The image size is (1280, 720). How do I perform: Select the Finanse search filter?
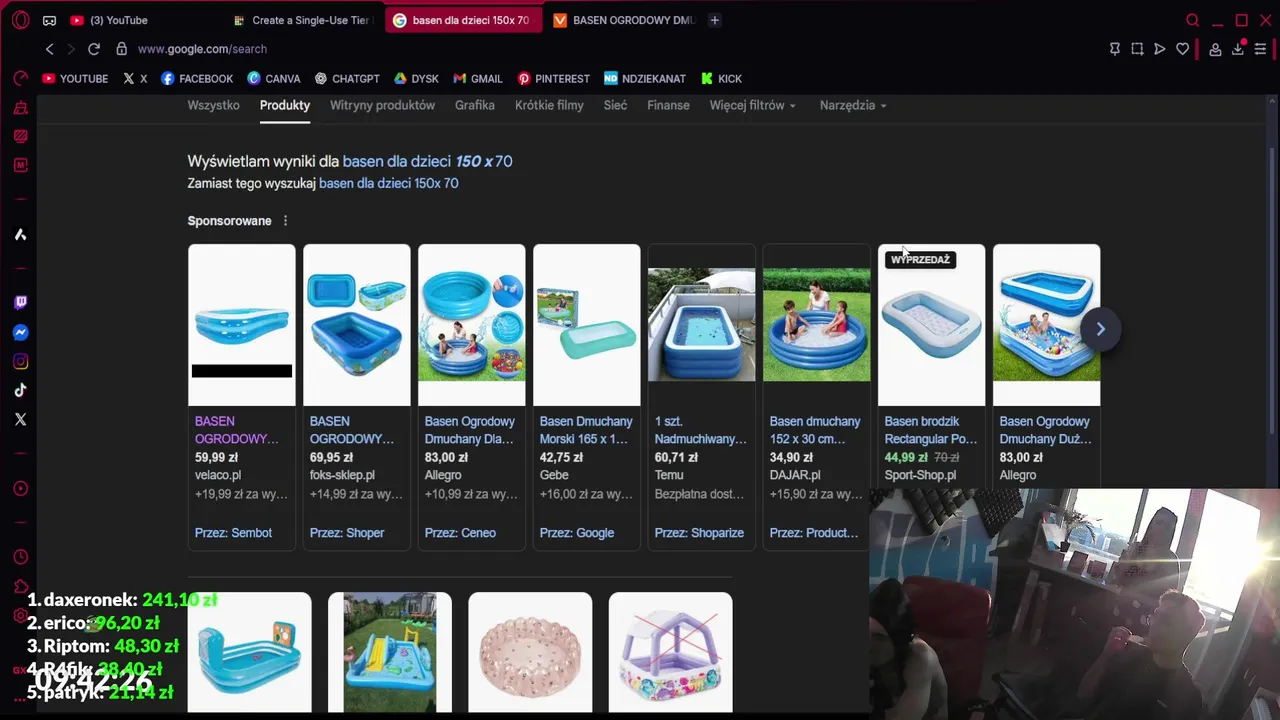[668, 105]
